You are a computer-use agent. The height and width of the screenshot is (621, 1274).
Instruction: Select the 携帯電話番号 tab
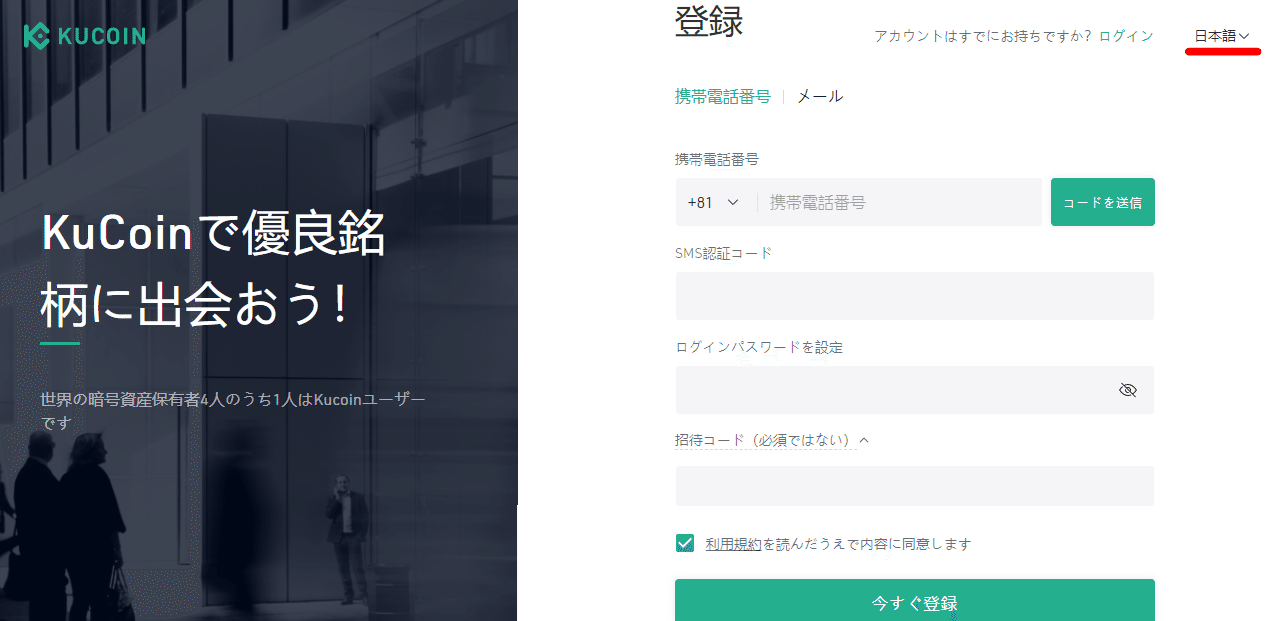coord(720,96)
